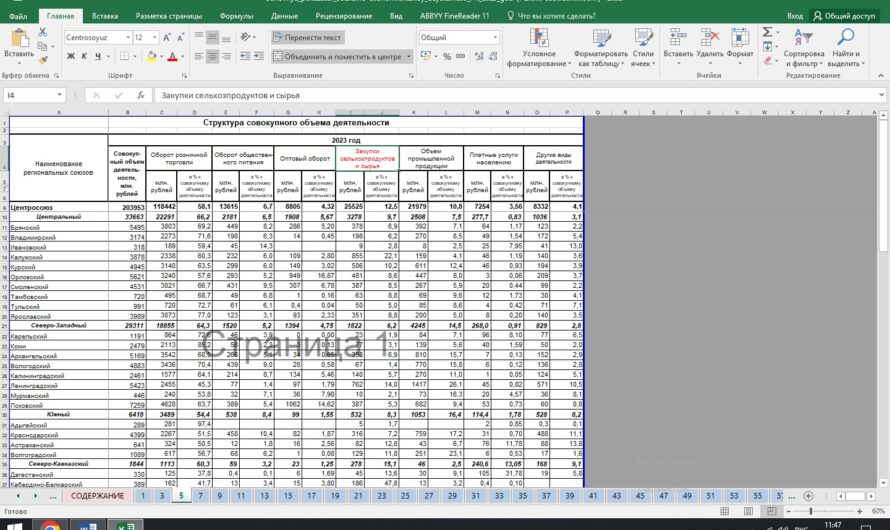
Task: Click the Общий доступ share button
Action: [x=845, y=16]
